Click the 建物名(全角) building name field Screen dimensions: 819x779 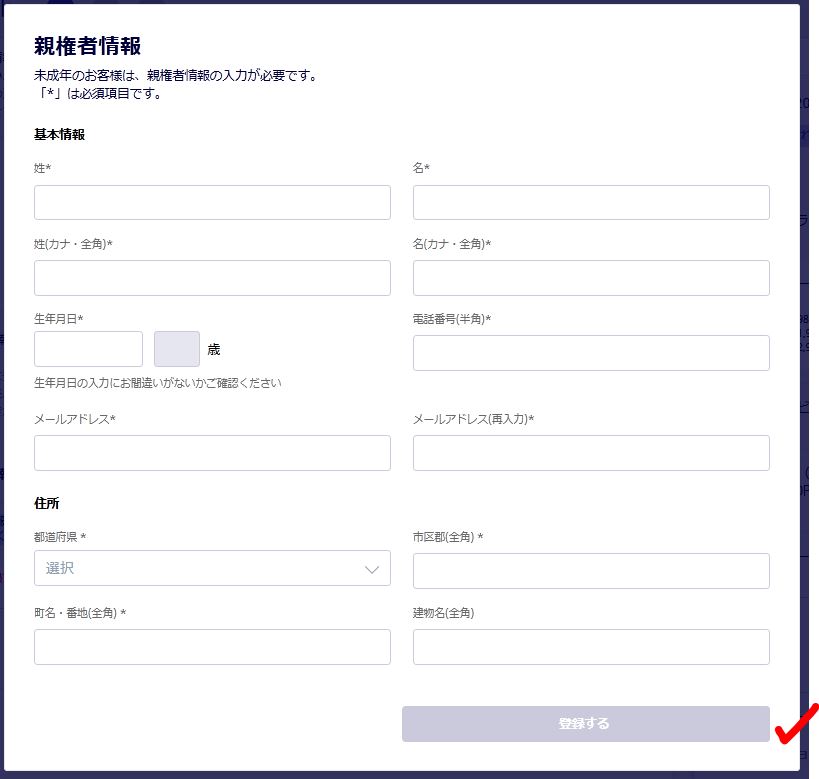pos(590,646)
